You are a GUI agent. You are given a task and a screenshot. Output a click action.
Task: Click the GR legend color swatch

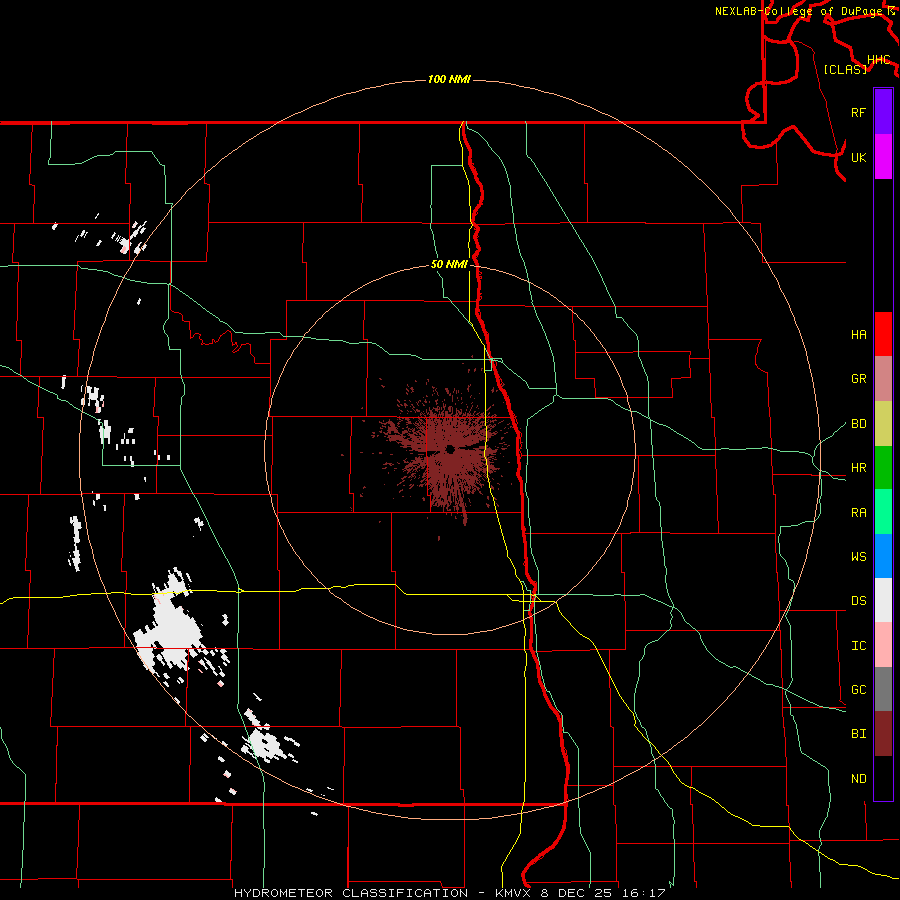(x=883, y=378)
